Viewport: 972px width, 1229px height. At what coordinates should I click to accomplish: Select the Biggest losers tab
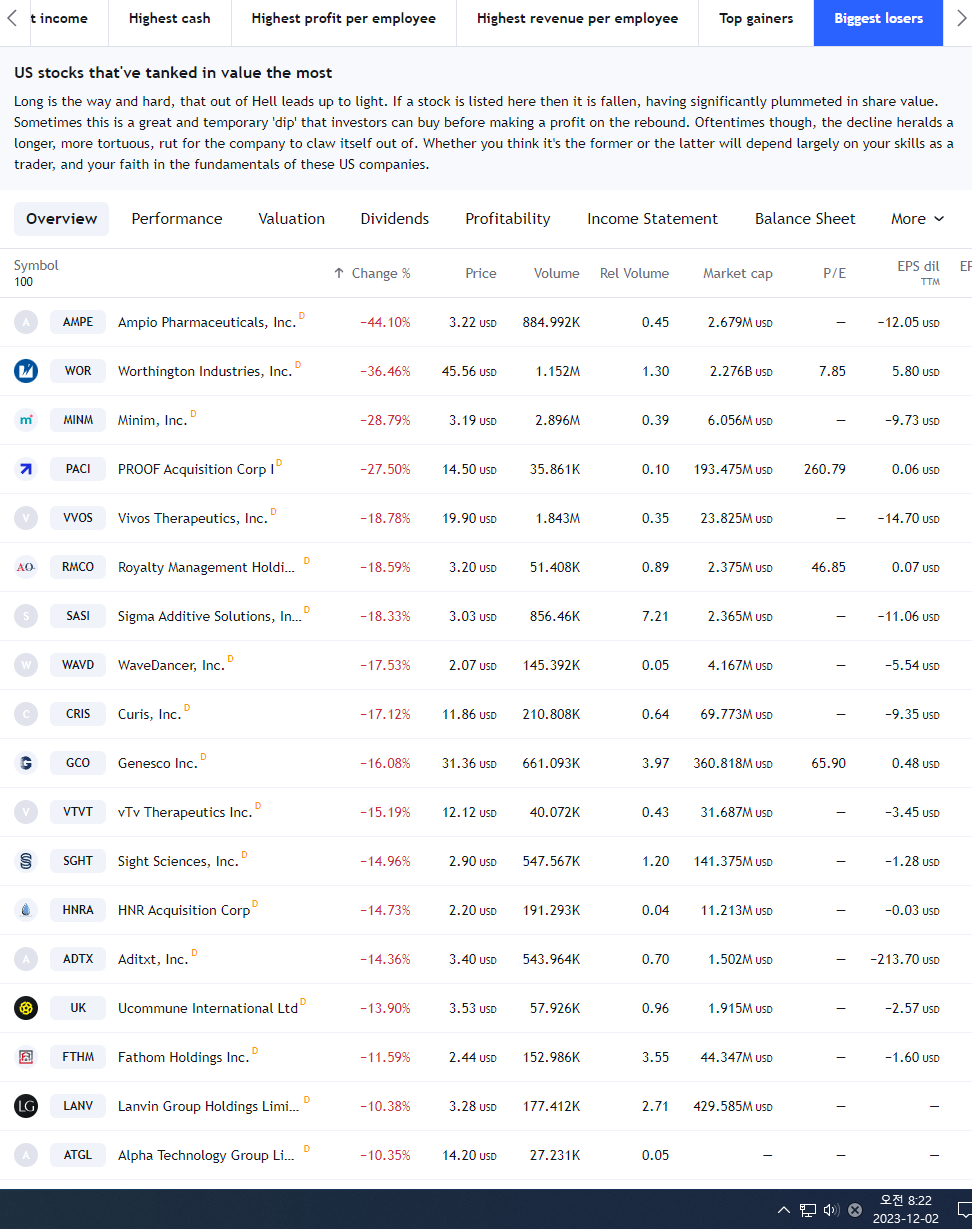(x=878, y=19)
